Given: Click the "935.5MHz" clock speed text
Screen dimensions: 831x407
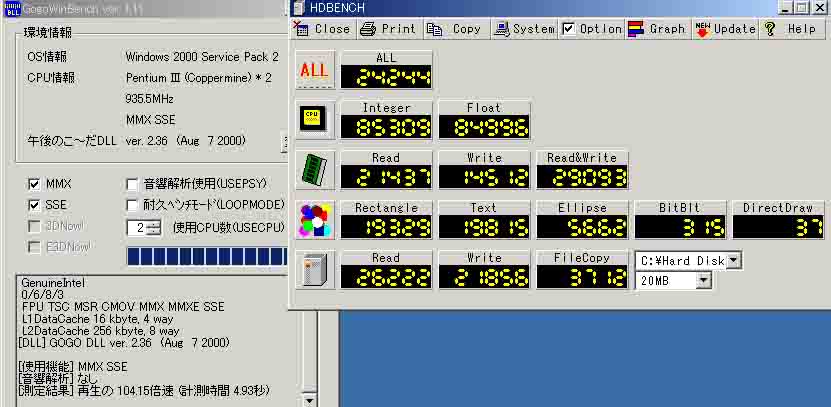Looking at the screenshot, I should tap(150, 99).
